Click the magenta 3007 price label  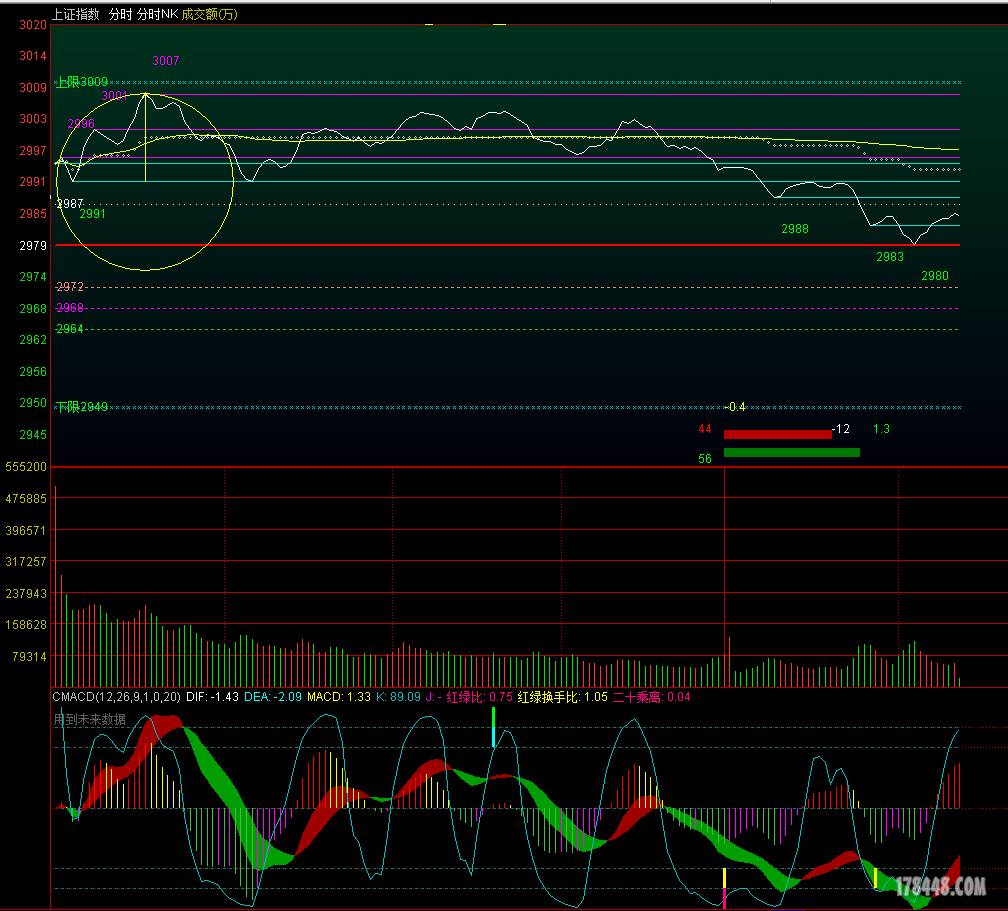click(166, 61)
